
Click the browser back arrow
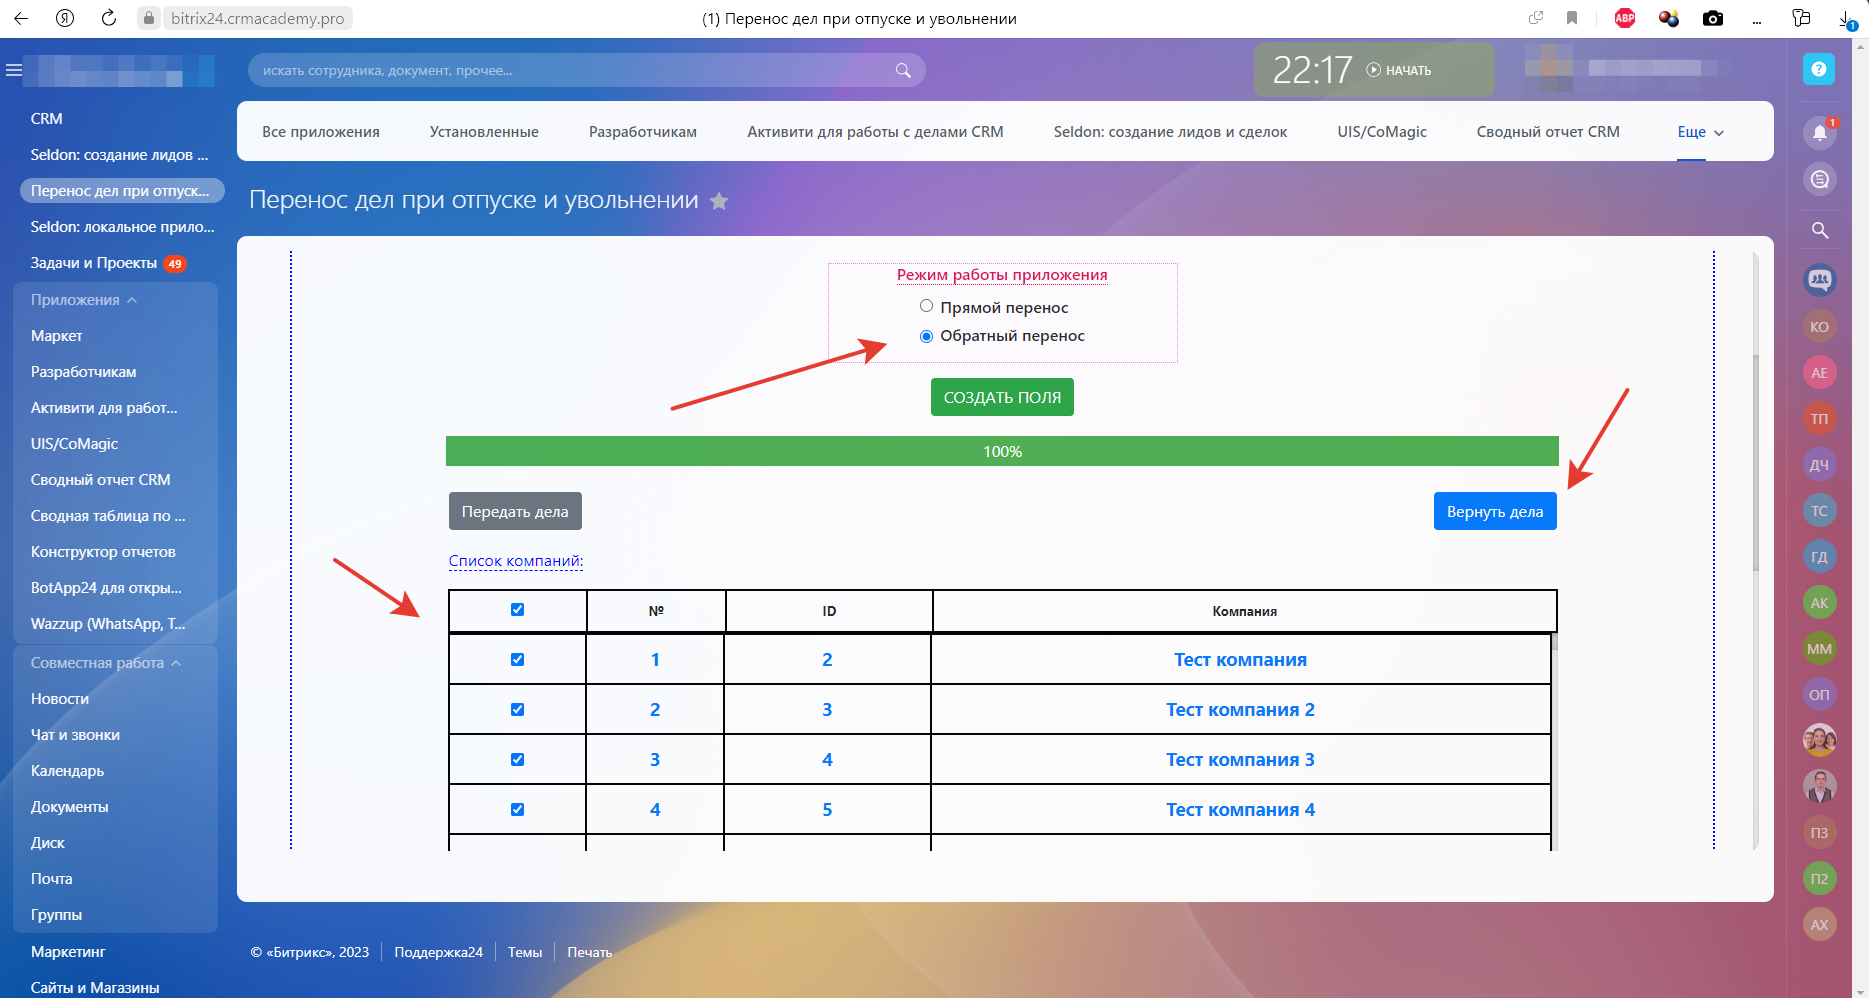[x=21, y=18]
